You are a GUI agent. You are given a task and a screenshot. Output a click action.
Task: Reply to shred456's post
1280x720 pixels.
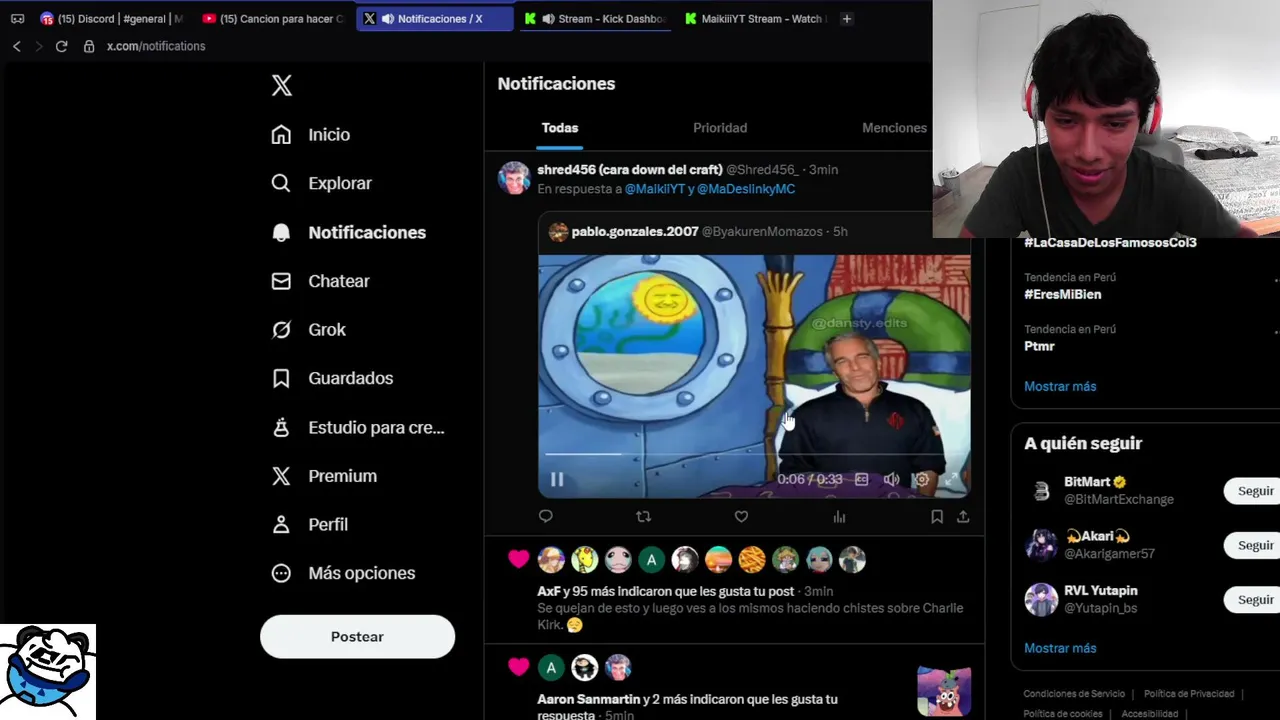546,517
